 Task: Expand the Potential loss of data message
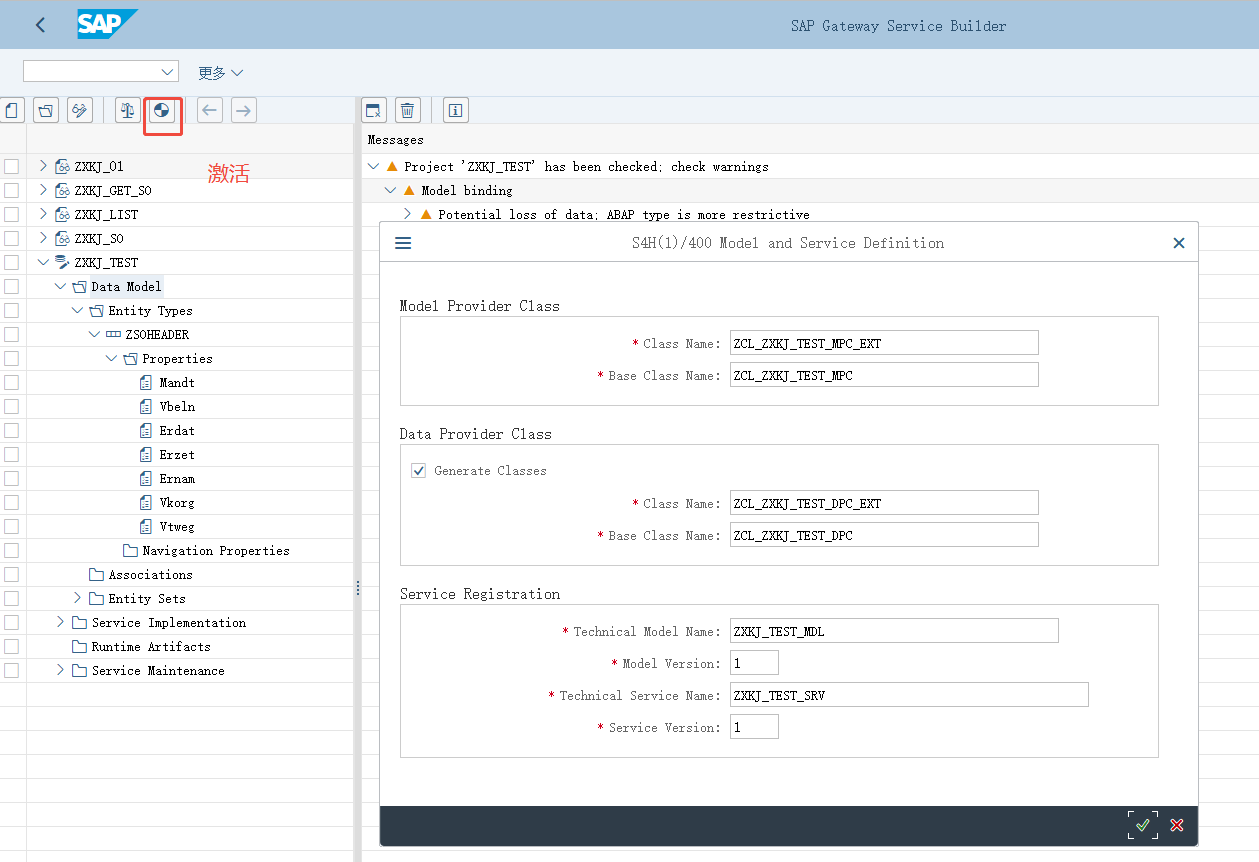pyautogui.click(x=407, y=214)
